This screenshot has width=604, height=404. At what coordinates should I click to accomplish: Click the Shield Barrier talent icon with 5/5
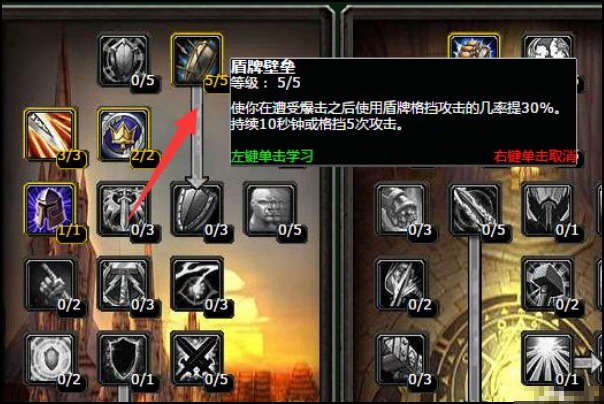tap(197, 60)
